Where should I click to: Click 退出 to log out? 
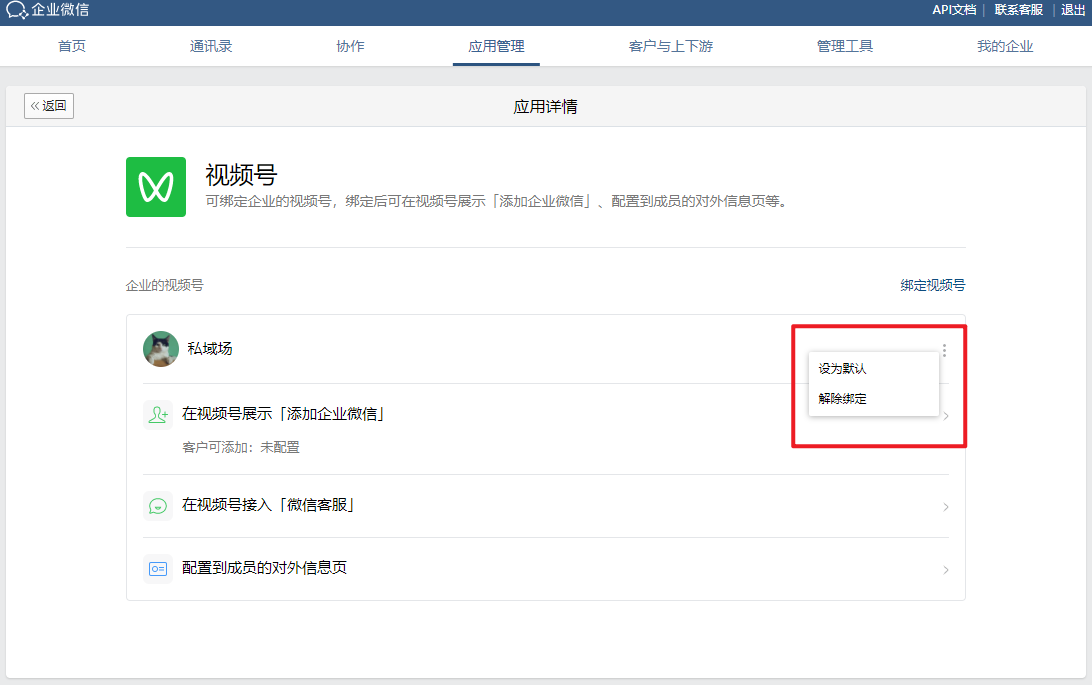click(x=1072, y=10)
